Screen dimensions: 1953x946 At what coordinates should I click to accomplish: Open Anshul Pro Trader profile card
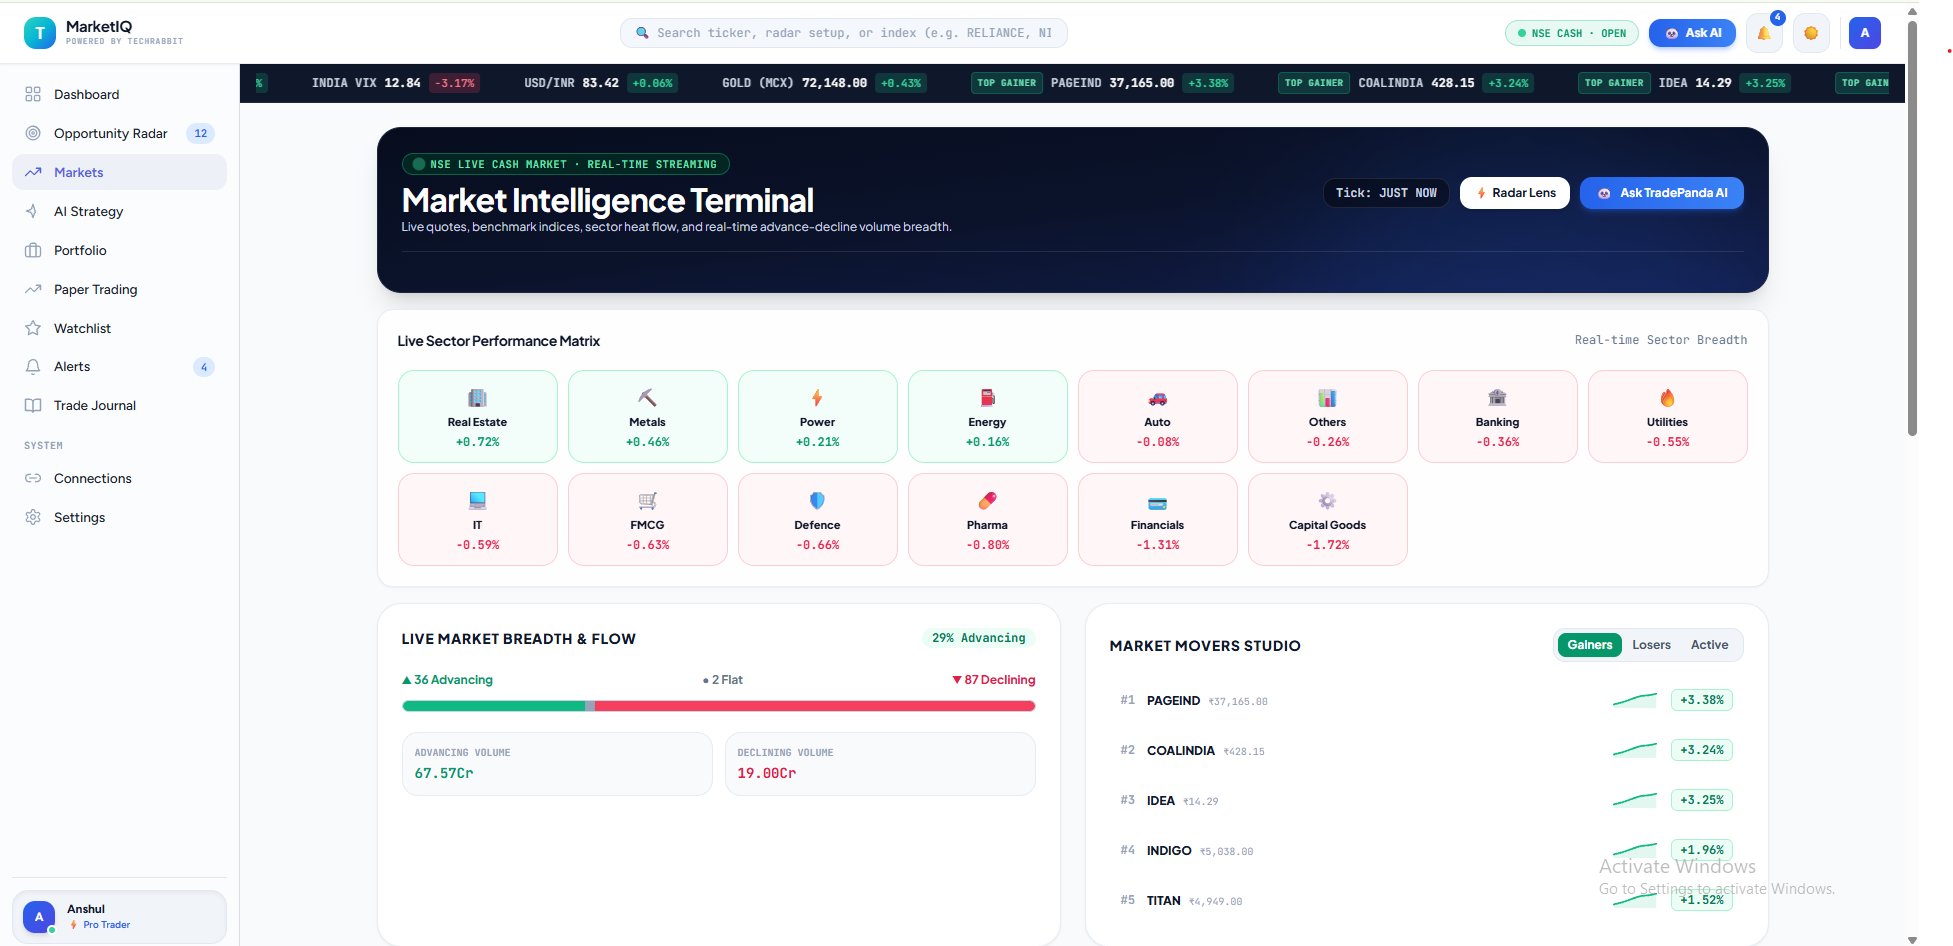click(x=119, y=916)
